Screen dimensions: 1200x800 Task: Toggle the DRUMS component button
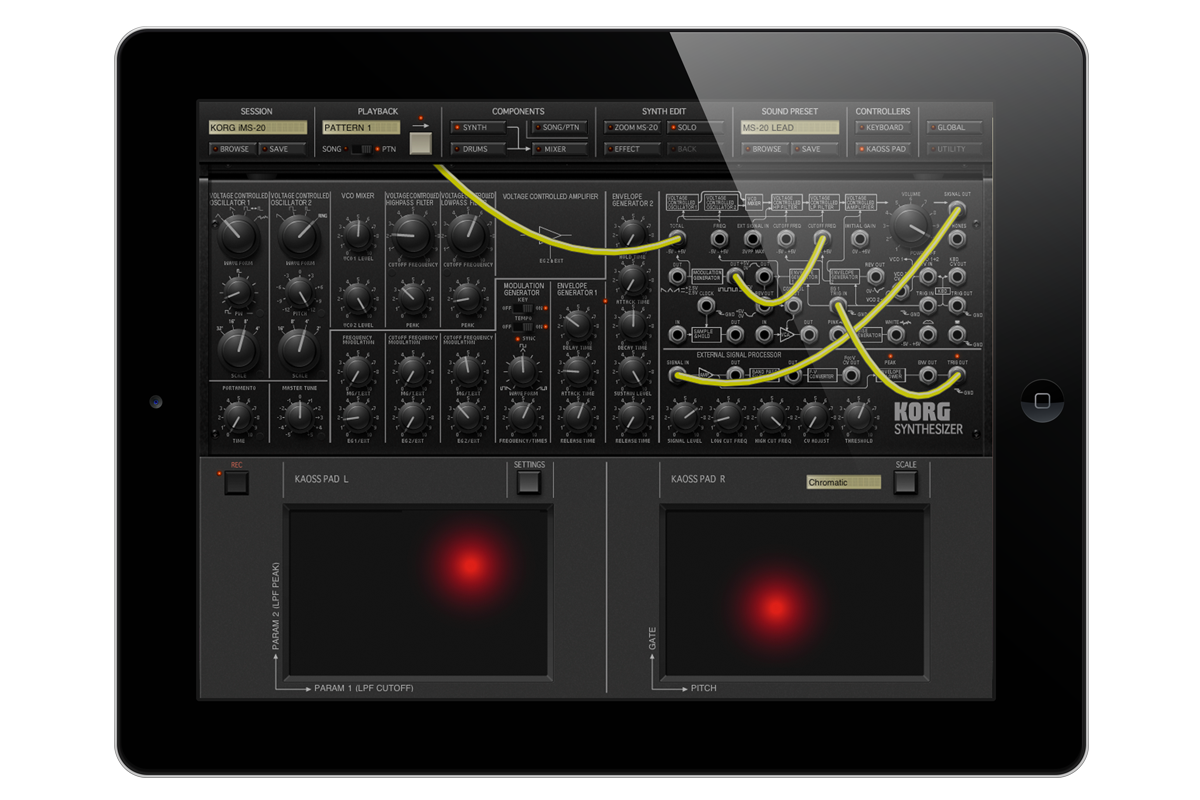(x=478, y=149)
